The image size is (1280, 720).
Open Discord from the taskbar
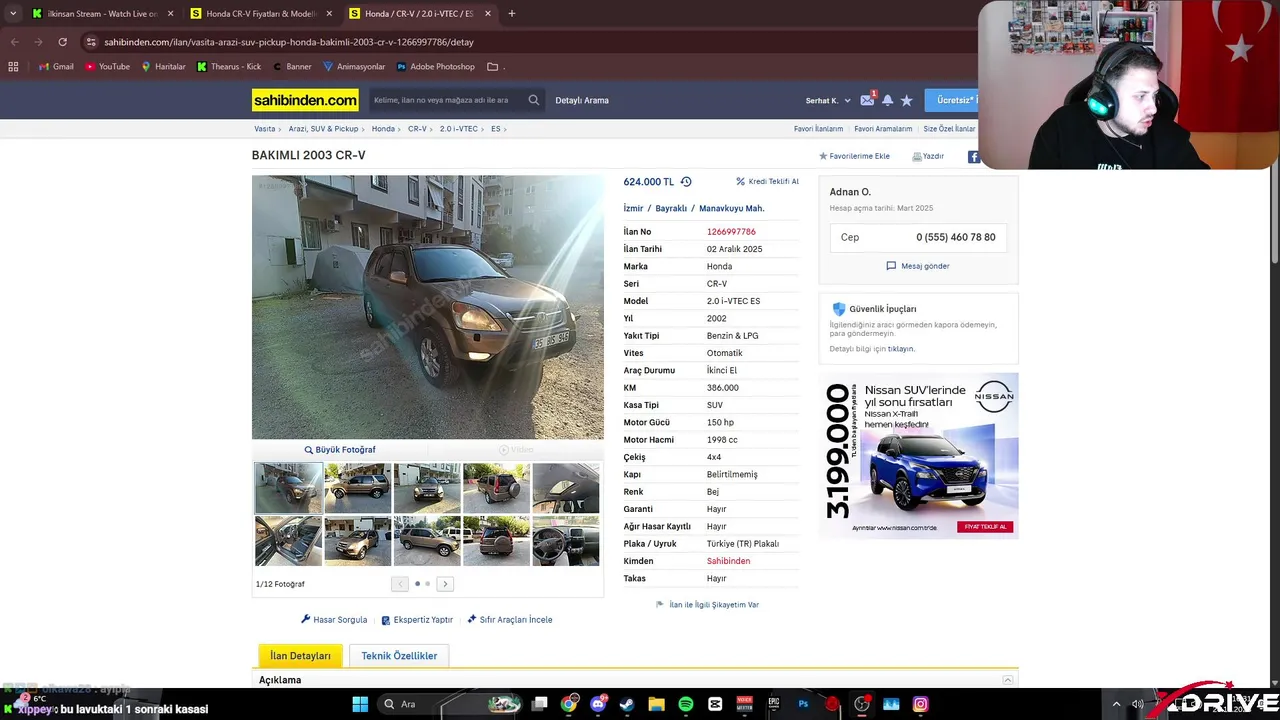coord(598,704)
